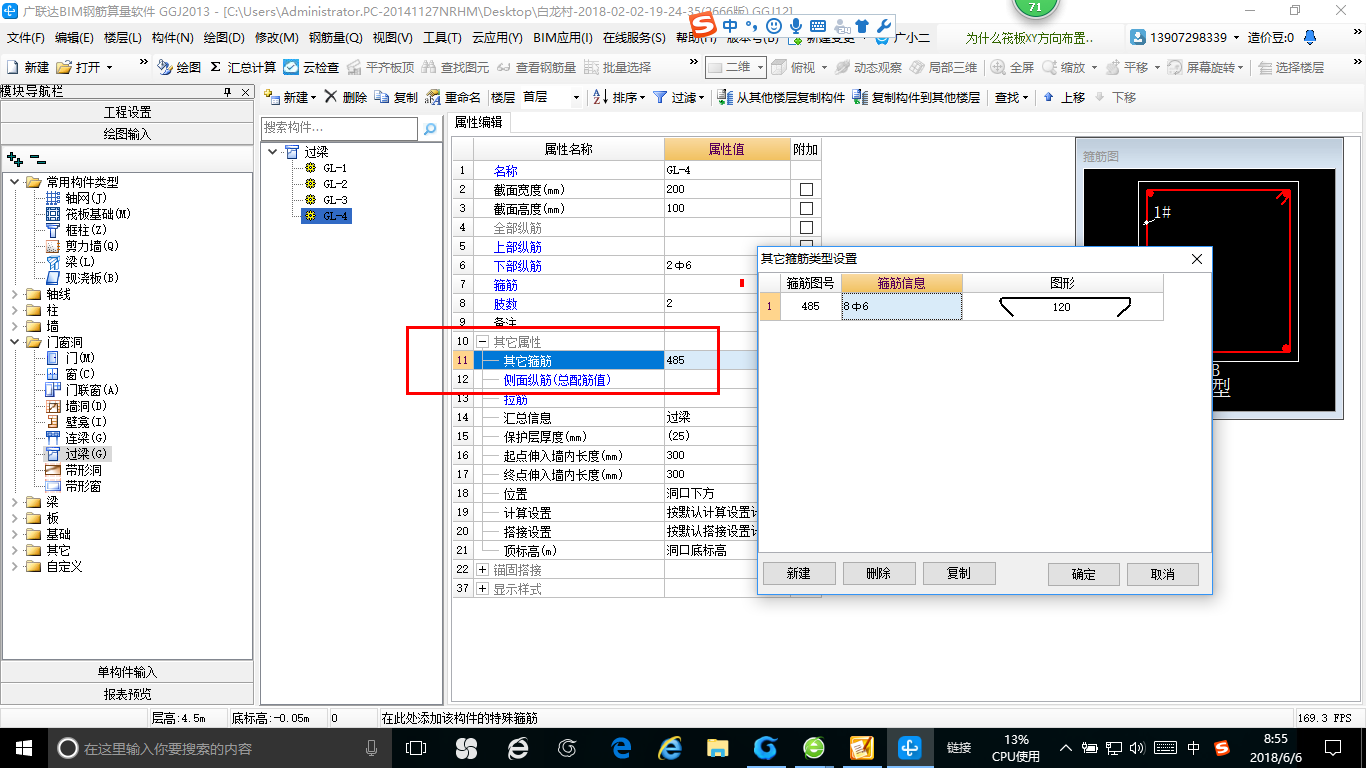1366x768 pixels.
Task: Click 复制 in the stirrup dialog
Action: tap(959, 573)
